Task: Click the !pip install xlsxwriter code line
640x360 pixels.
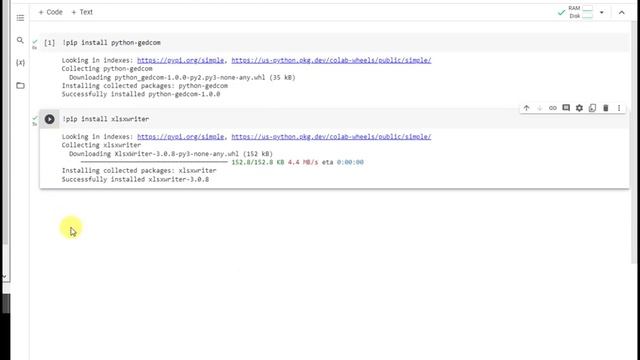Action: (x=106, y=119)
